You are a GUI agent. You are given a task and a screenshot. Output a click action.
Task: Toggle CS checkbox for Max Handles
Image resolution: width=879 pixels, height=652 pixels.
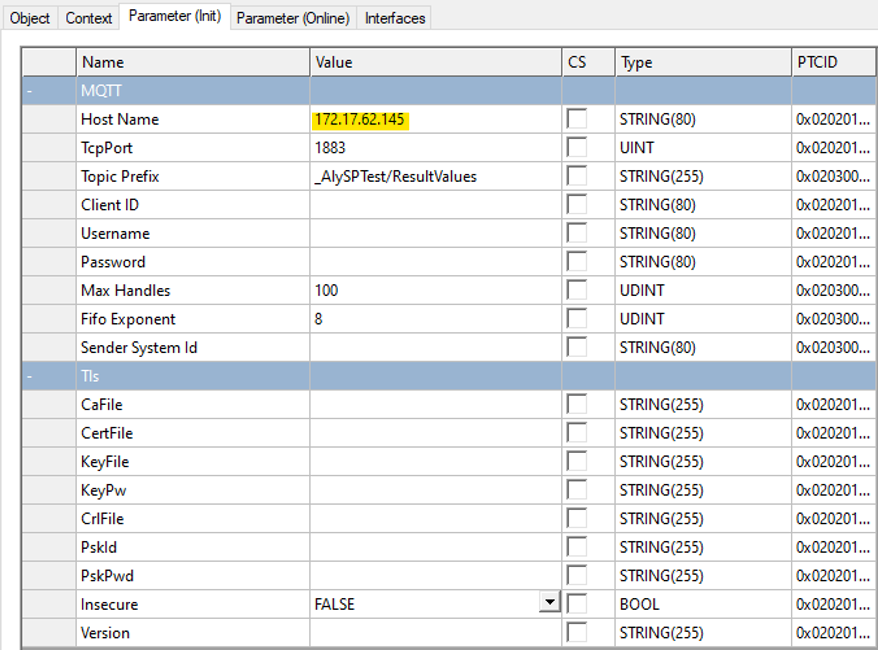(x=577, y=290)
